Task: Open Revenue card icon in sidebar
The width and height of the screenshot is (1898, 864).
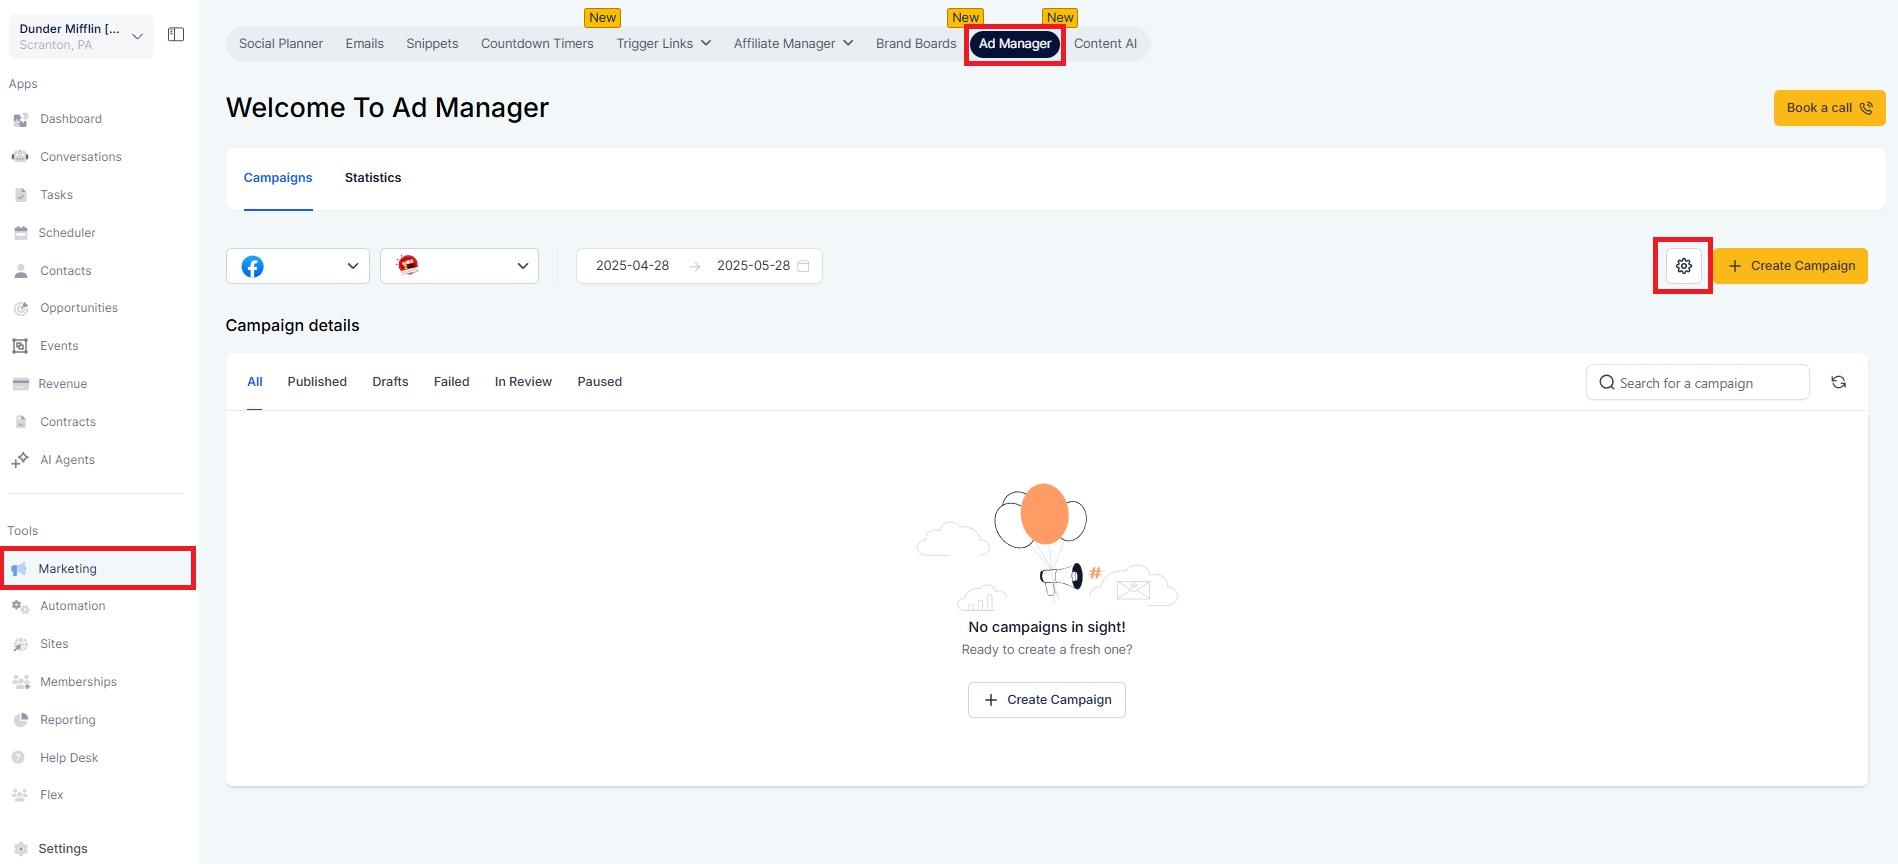Action: pos(20,384)
